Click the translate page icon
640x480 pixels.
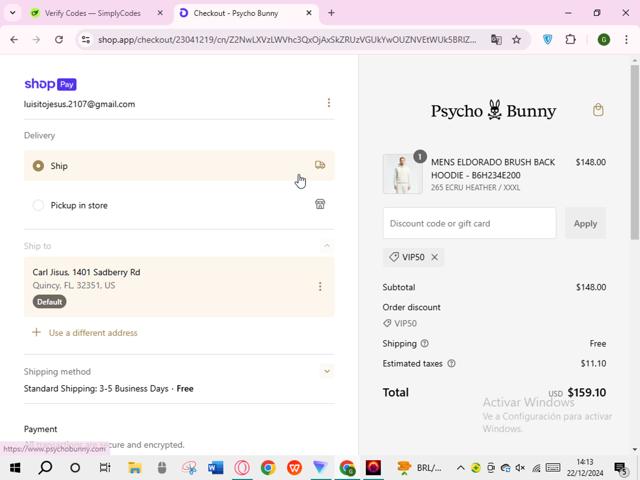pyautogui.click(x=496, y=40)
